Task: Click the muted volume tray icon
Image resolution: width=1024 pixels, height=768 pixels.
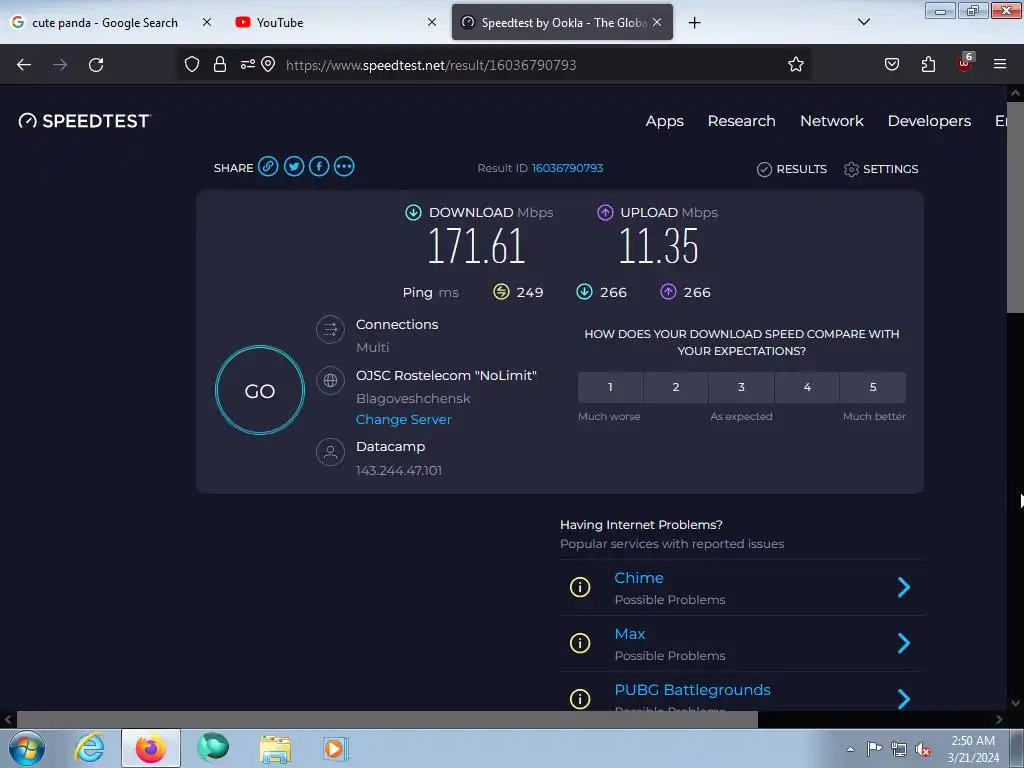Action: (x=923, y=750)
